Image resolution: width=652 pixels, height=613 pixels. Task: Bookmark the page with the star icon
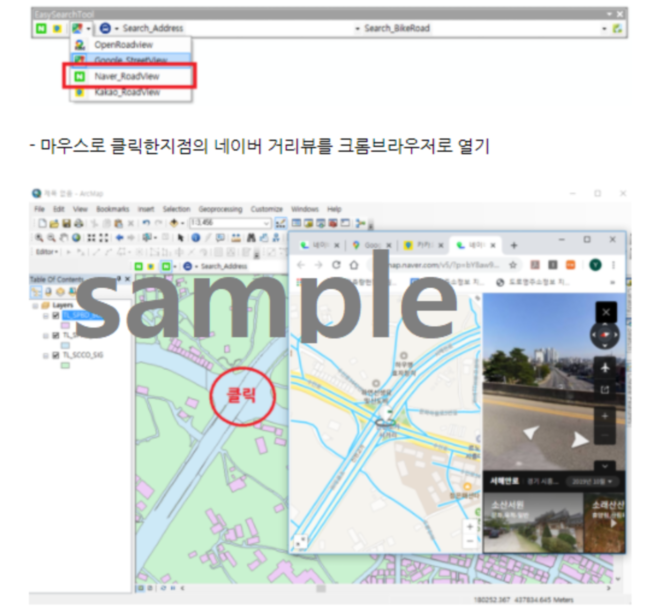coord(513,265)
